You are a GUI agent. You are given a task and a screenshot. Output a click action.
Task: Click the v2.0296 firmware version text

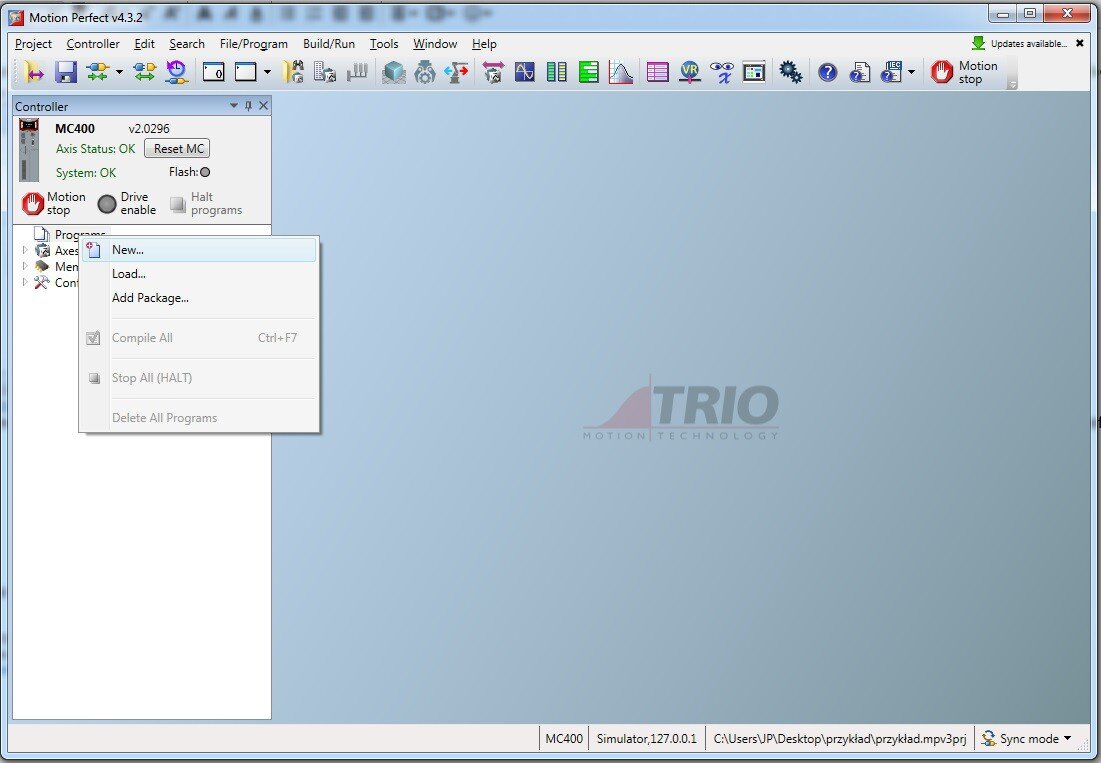coord(149,128)
